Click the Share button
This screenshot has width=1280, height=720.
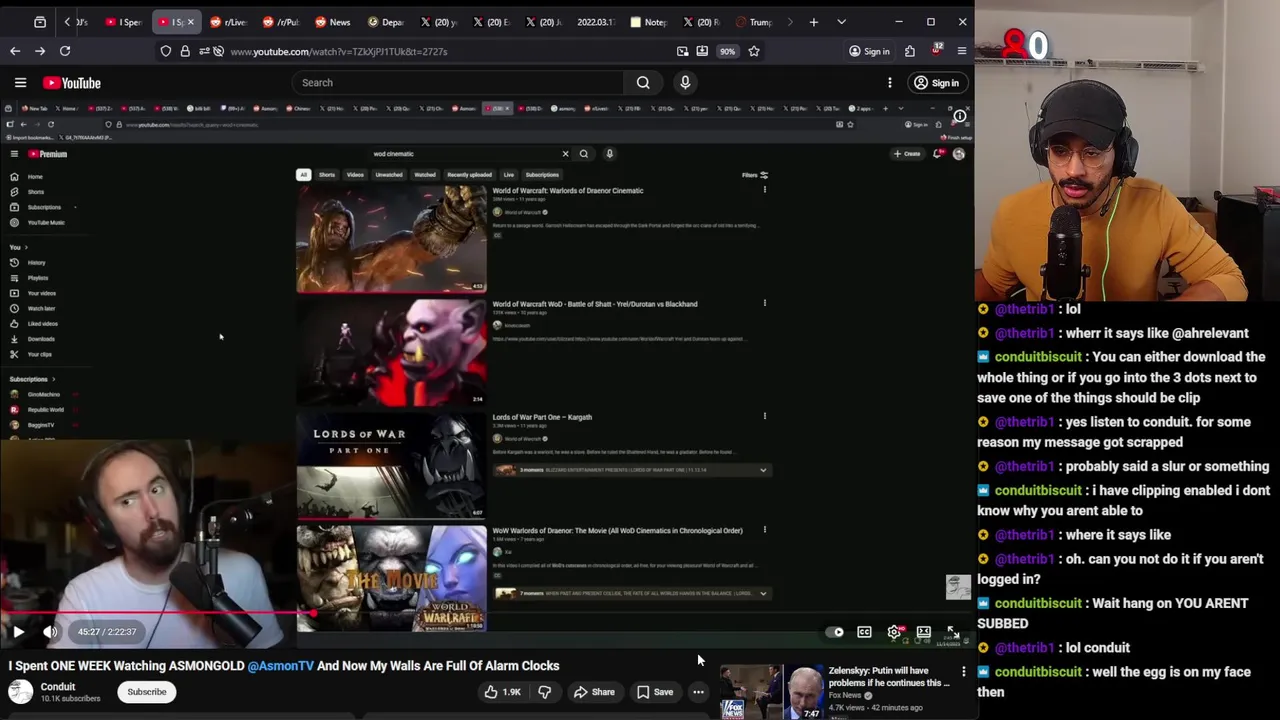[x=594, y=692]
